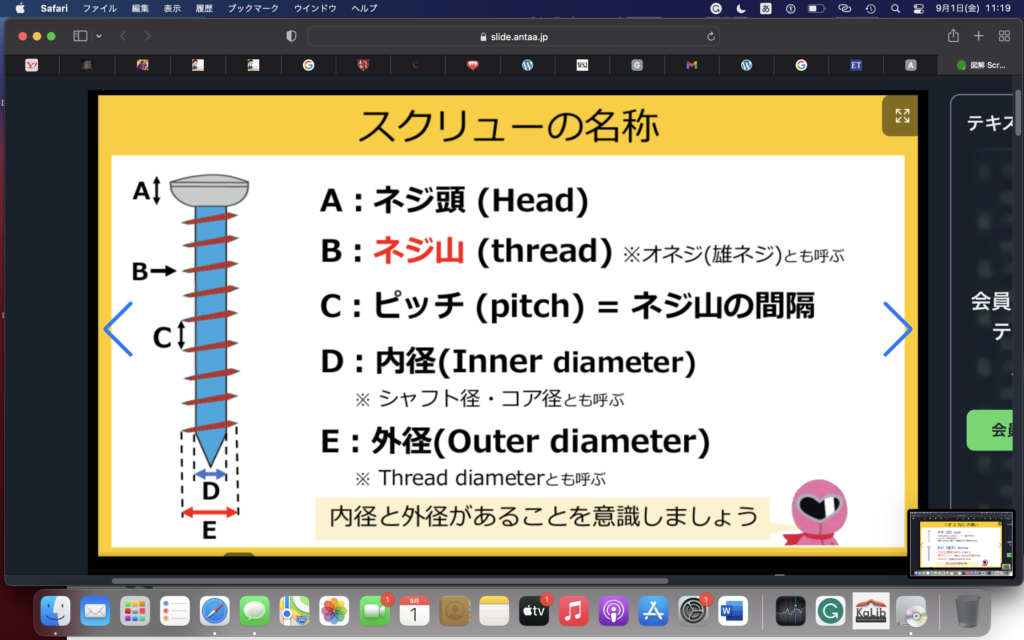Reload the page in address bar

(x=711, y=36)
